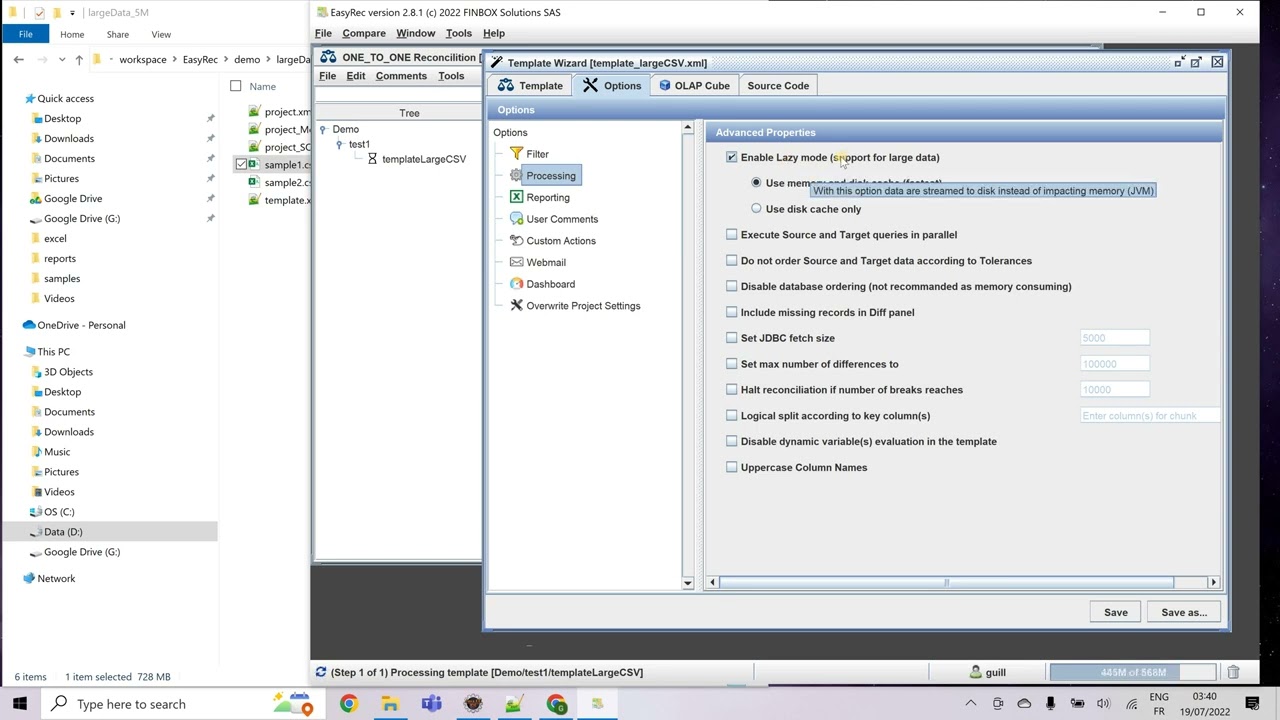Switch to the Source Code tab
The image size is (1280, 720).
pos(778,86)
